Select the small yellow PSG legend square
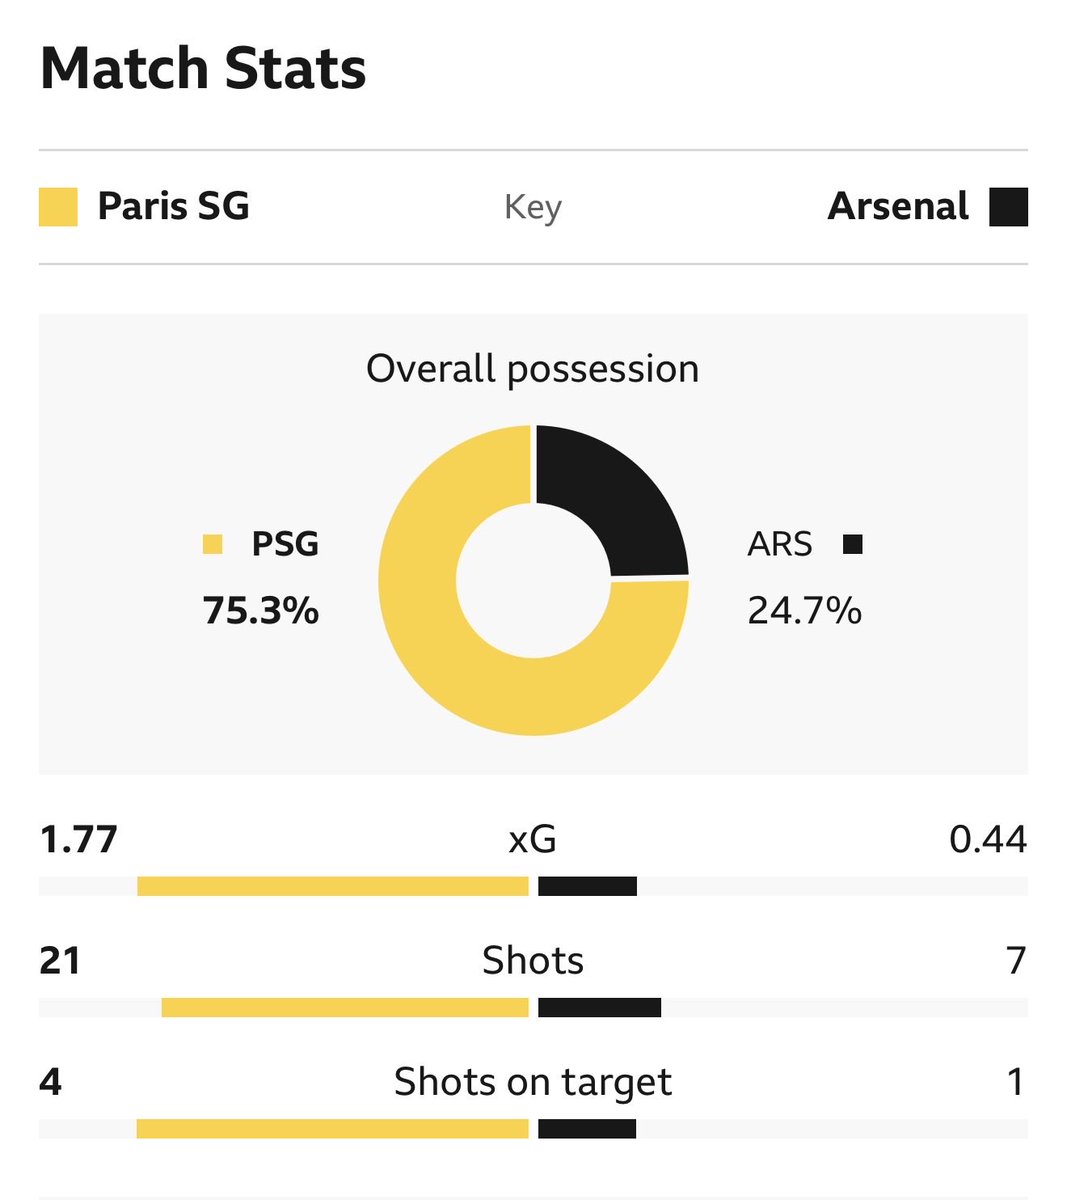 [212, 544]
